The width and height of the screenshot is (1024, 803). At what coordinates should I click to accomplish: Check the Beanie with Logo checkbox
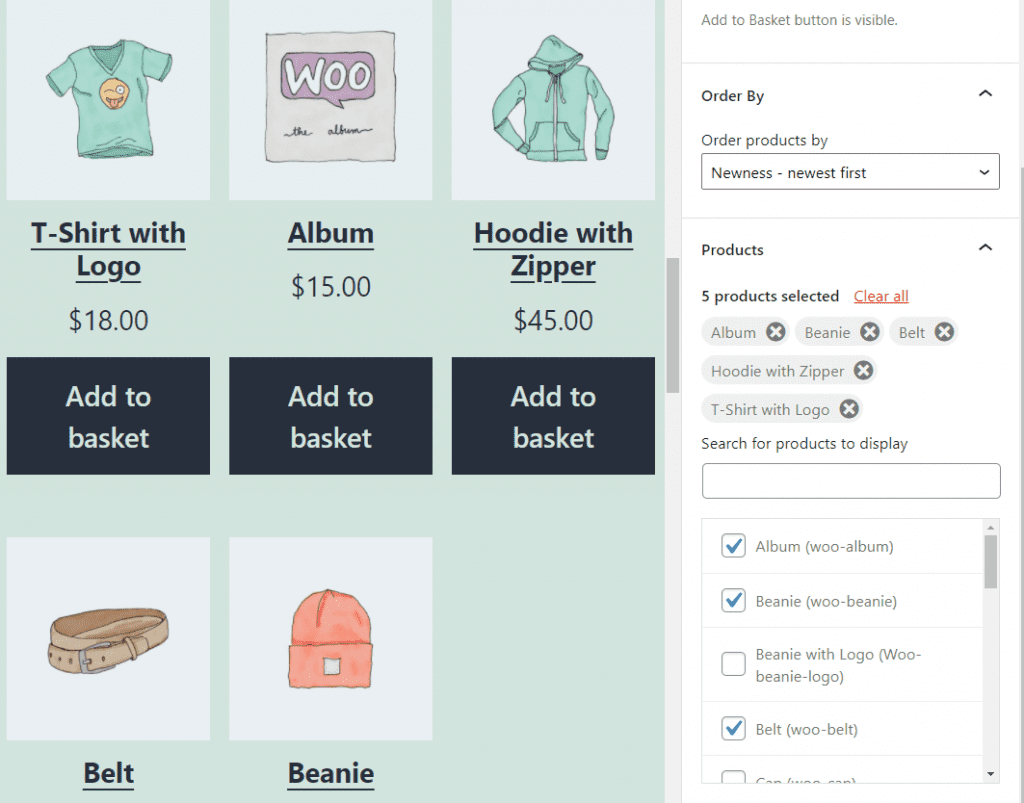coord(733,663)
